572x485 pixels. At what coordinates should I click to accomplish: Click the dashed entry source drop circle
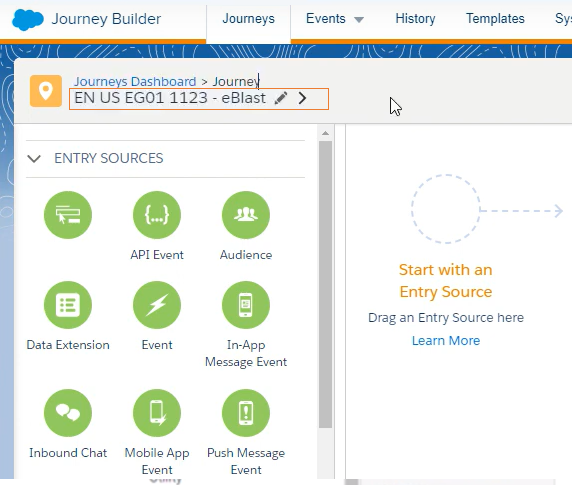(446, 209)
